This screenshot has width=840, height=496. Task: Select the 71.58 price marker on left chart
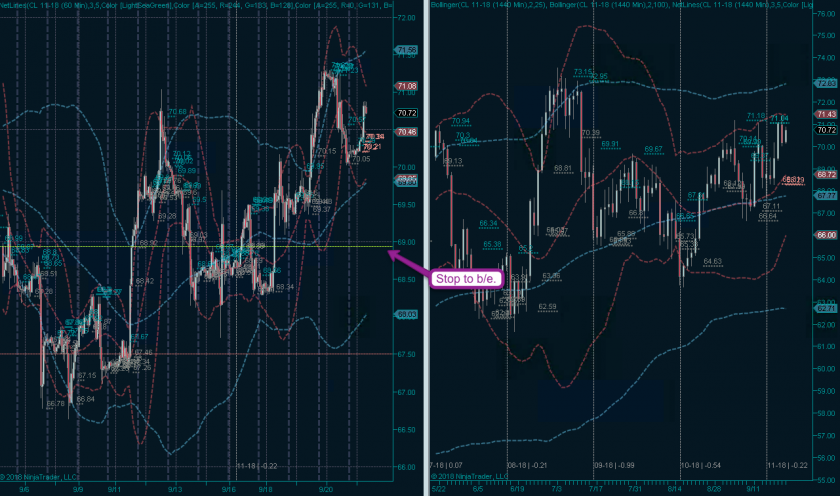(x=407, y=50)
